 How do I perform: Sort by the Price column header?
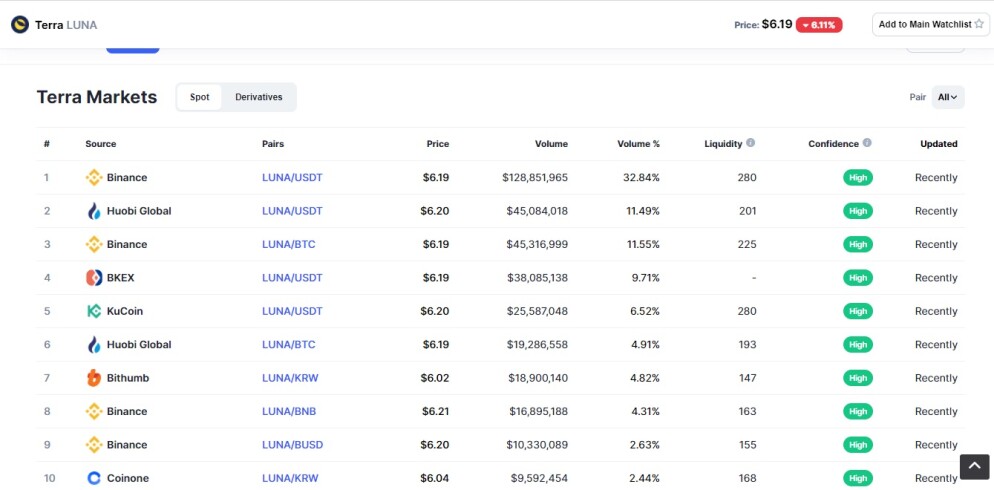[437, 144]
